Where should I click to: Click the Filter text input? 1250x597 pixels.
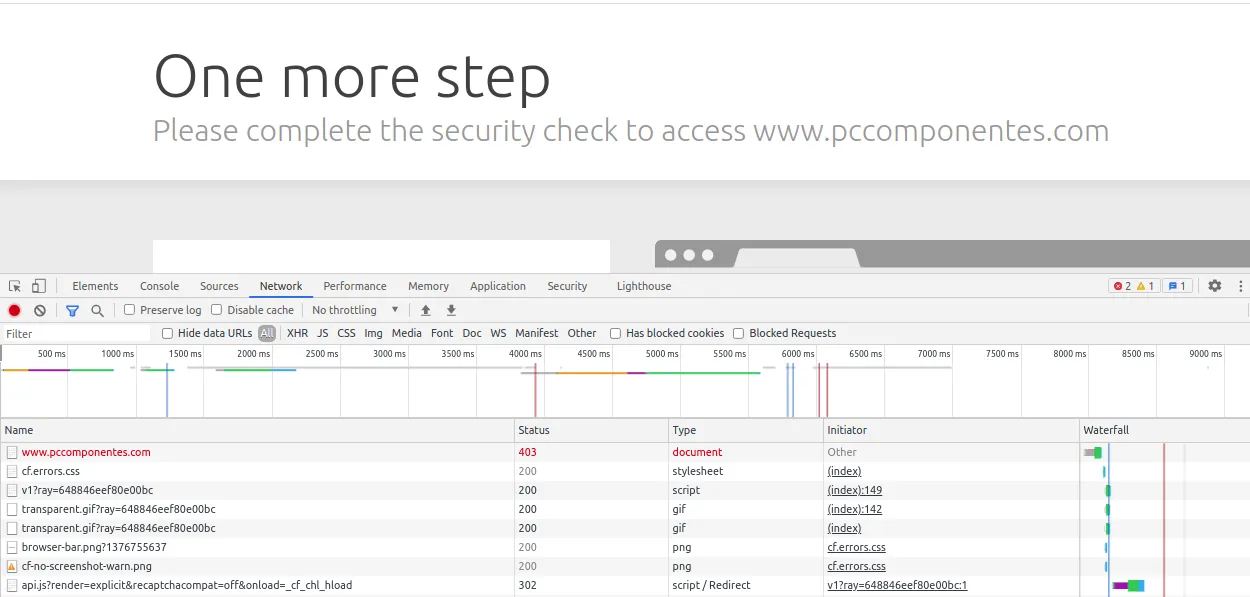tap(76, 334)
